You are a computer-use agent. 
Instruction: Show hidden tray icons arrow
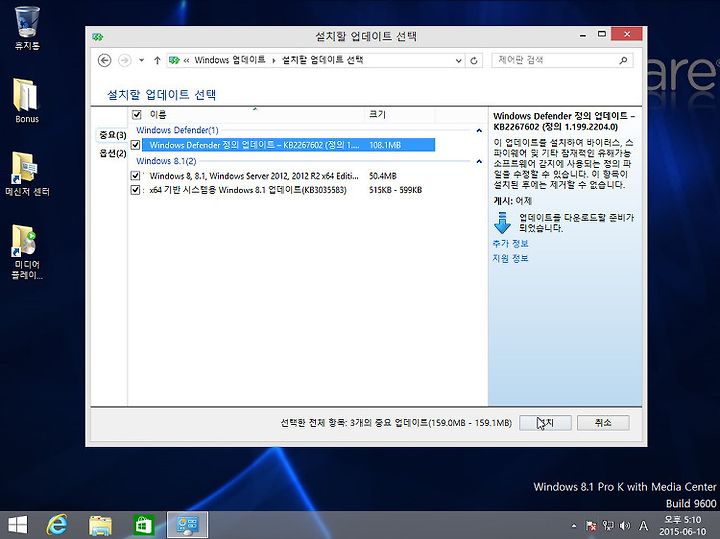[574, 526]
